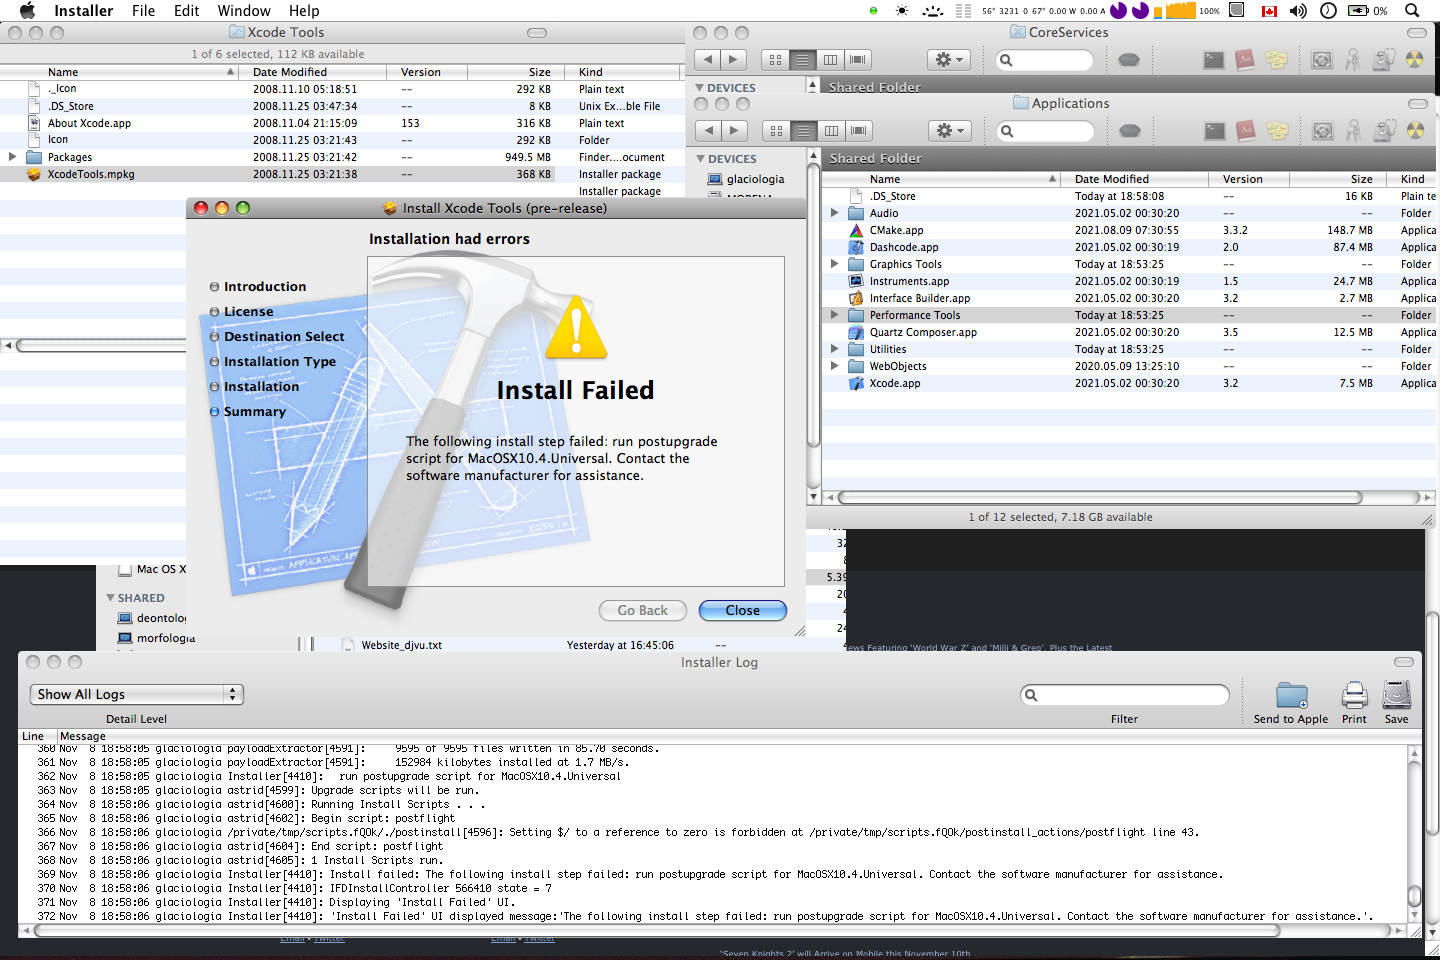Open Spotlight search in the menu bar
This screenshot has width=1440, height=960.
pos(1412,11)
